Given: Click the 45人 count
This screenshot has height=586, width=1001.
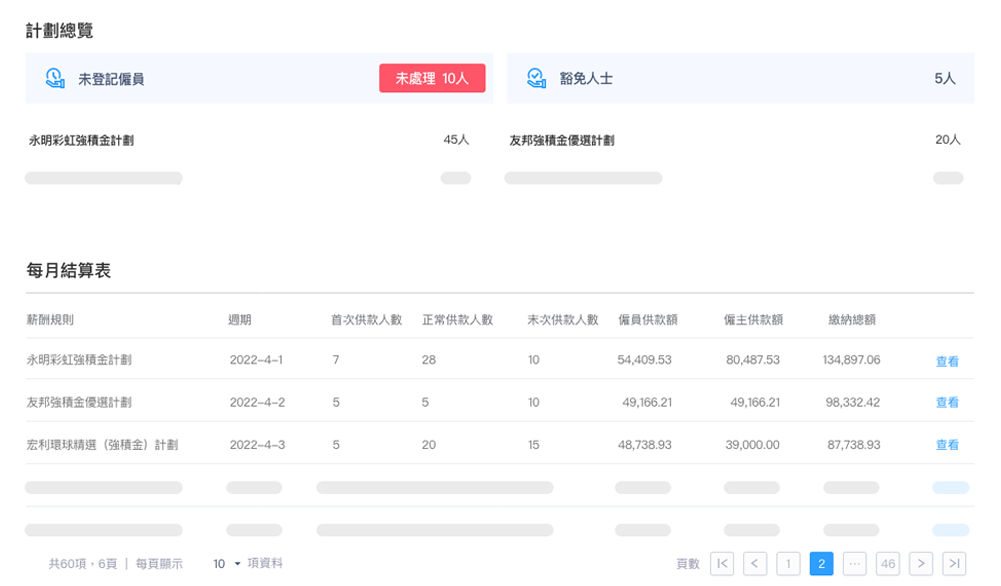Looking at the screenshot, I should [x=456, y=140].
